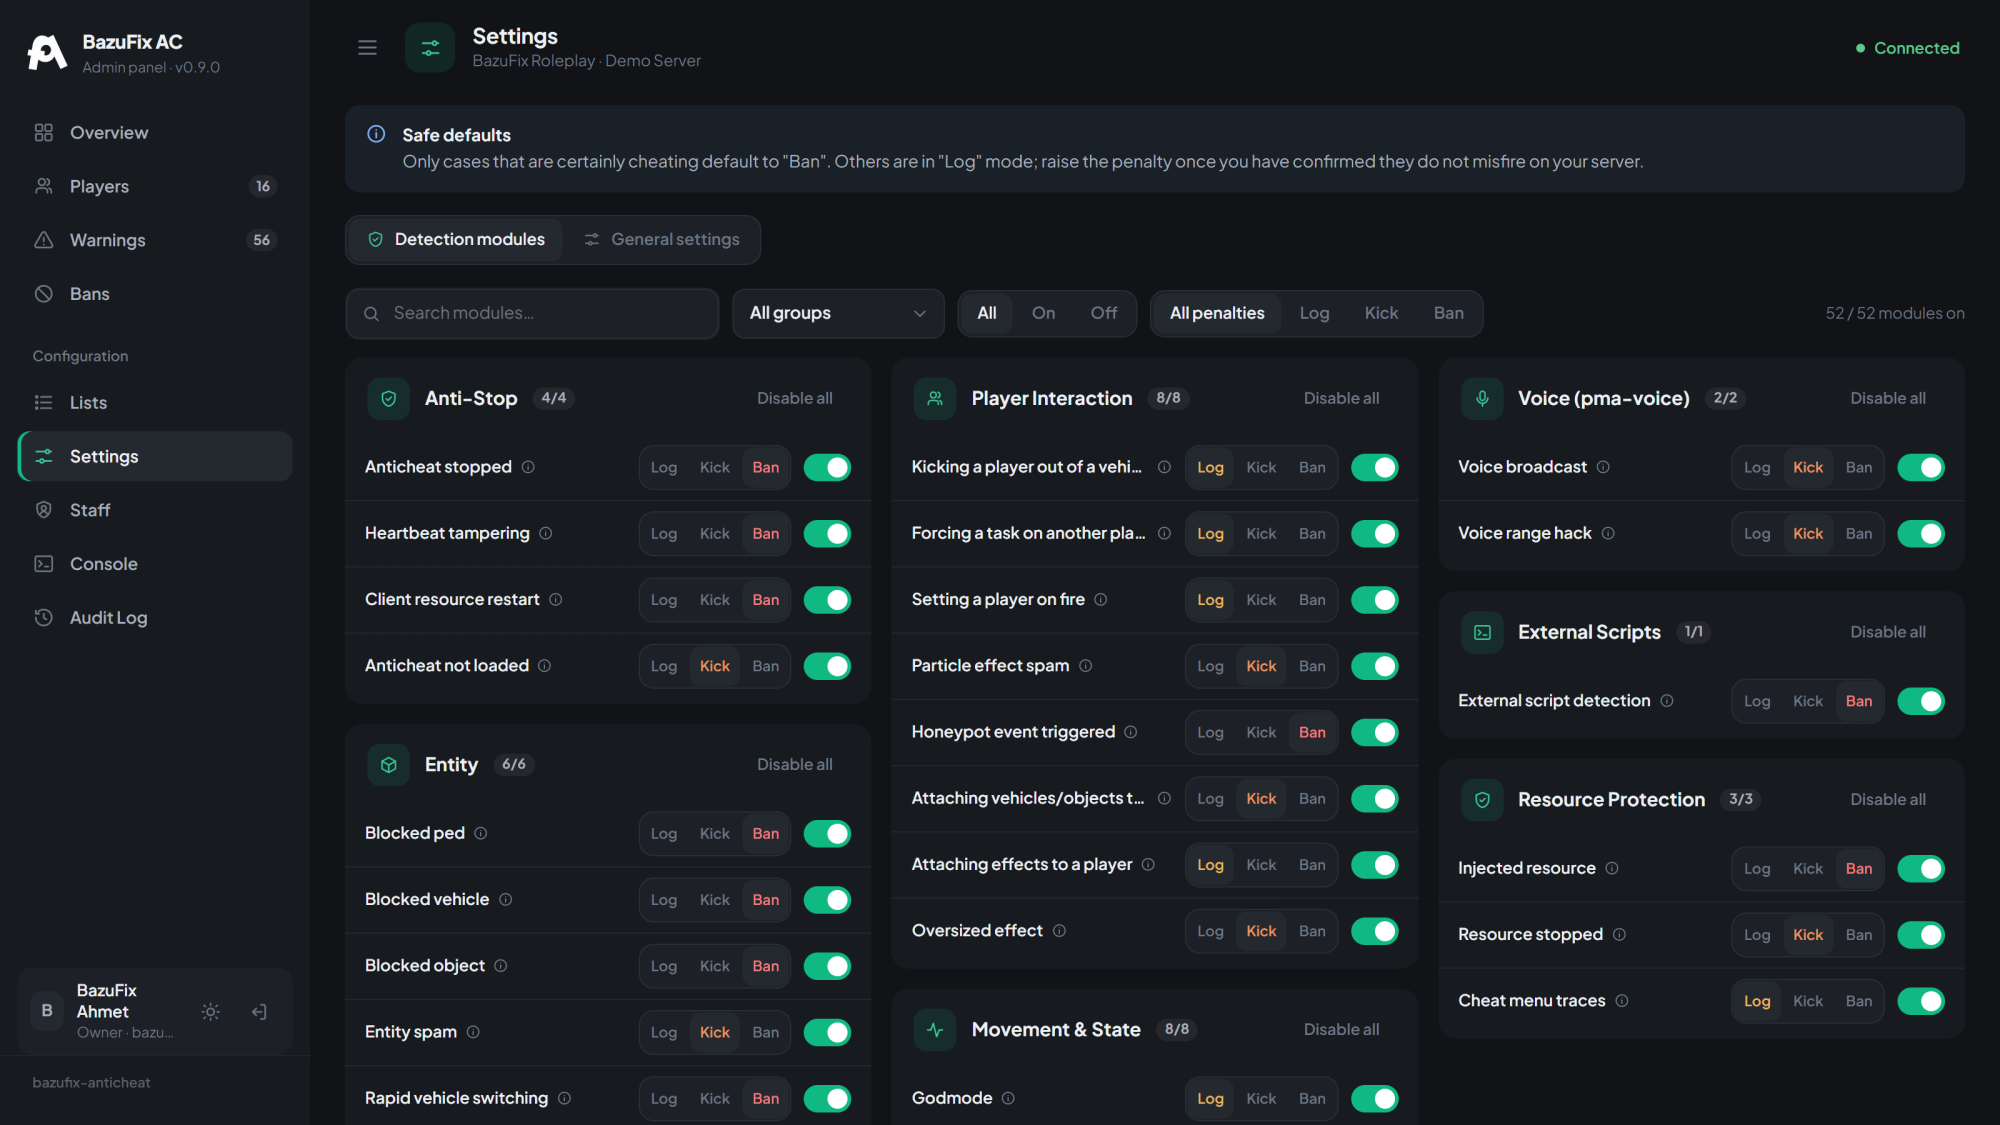Open Players page in sidebar
The width and height of the screenshot is (2000, 1125).
point(154,186)
